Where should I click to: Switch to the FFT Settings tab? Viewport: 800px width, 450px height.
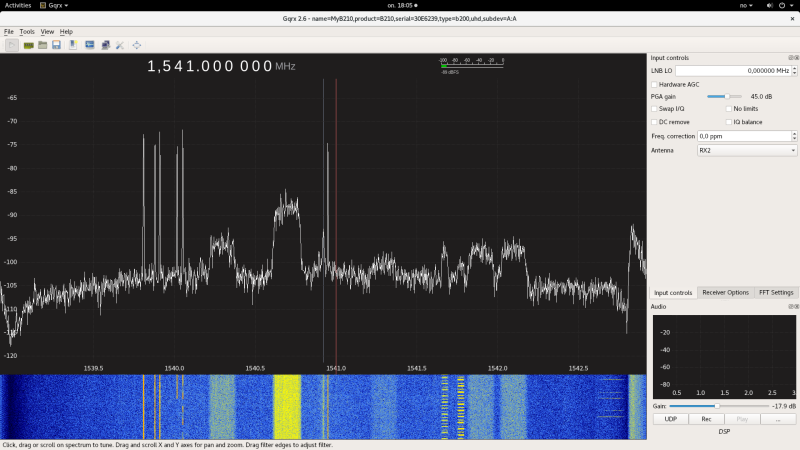click(775, 292)
